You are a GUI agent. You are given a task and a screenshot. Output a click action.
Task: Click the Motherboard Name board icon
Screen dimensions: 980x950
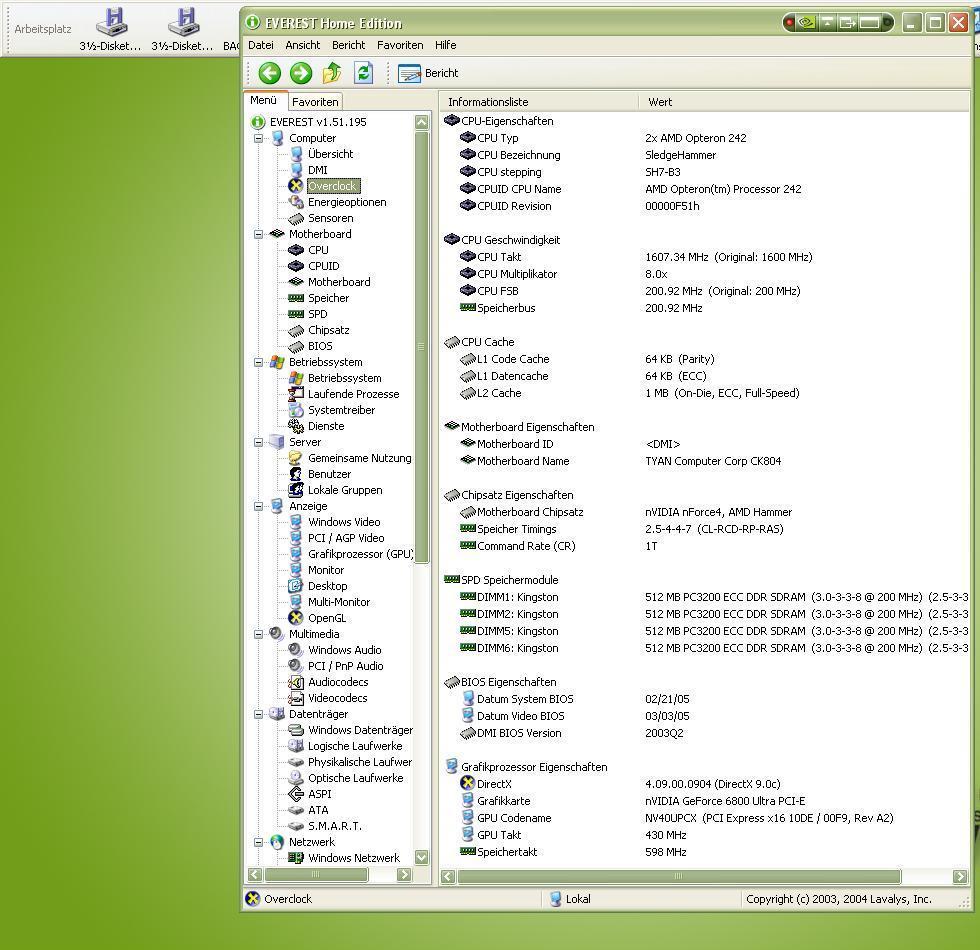click(468, 460)
